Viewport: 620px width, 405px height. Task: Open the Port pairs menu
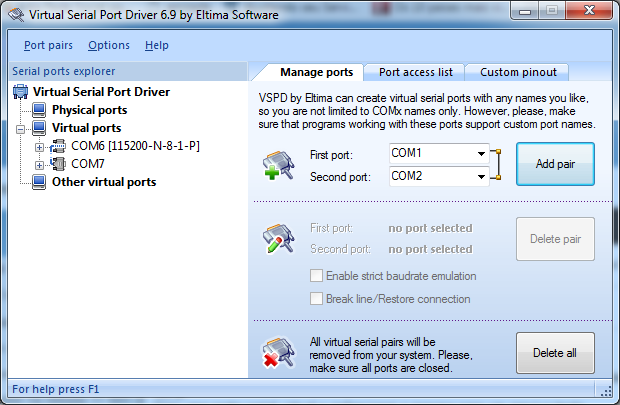point(48,45)
